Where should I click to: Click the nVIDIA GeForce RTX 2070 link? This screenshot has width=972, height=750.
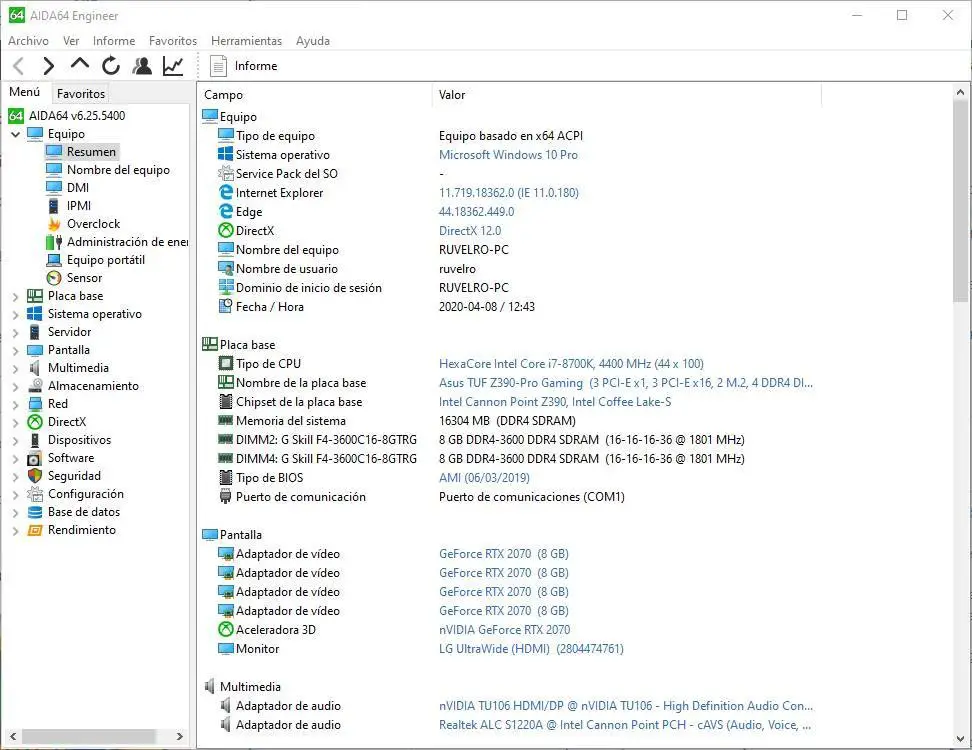click(x=505, y=630)
